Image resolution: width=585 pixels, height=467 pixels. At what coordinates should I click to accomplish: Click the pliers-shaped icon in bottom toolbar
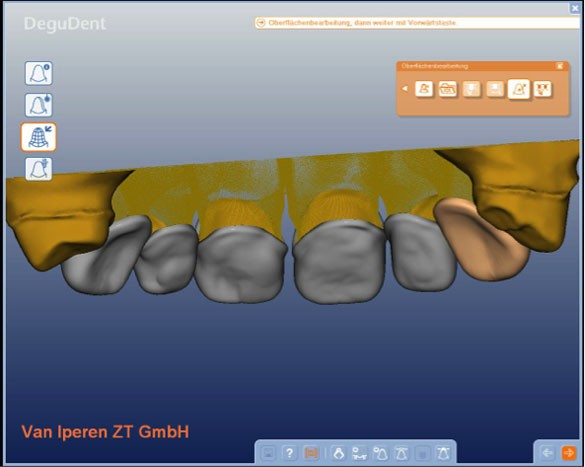339,453
